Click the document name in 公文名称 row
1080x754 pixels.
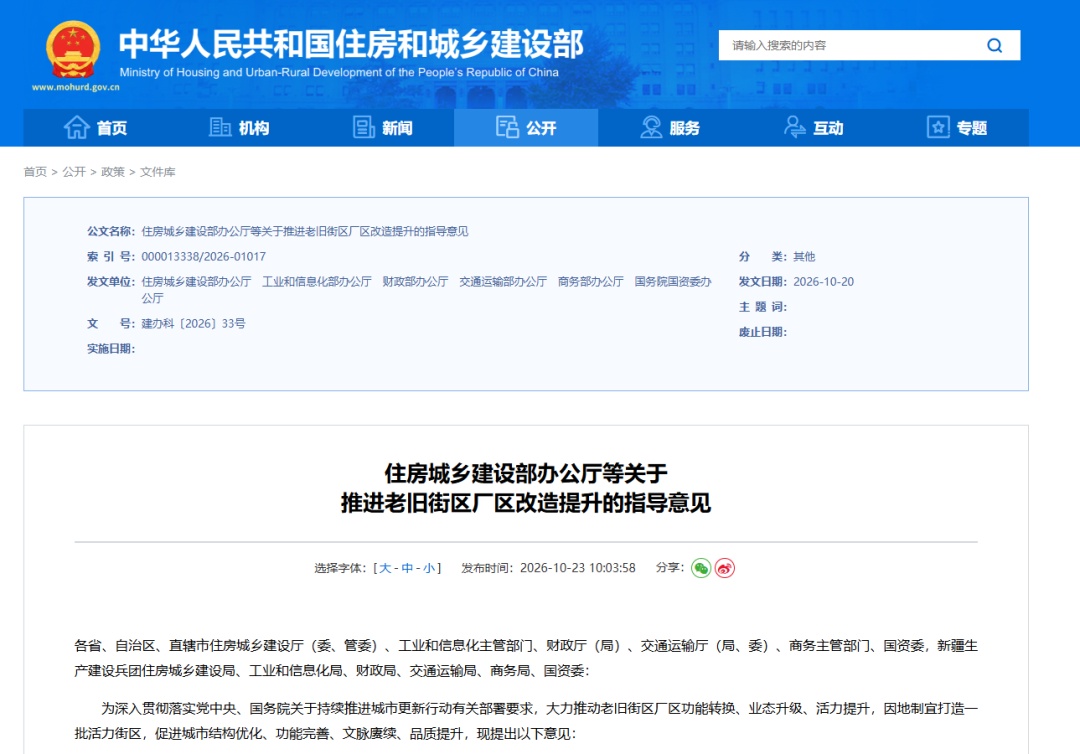pos(305,231)
